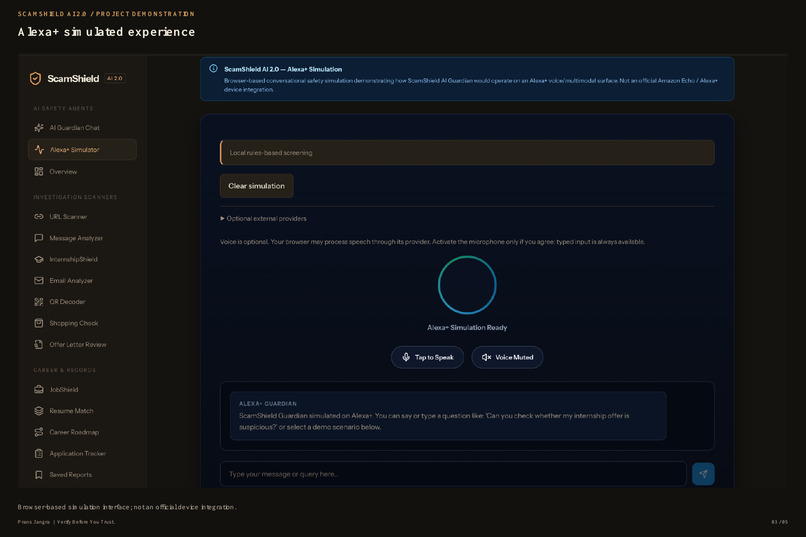806x537 pixels.
Task: Click the Message Analyzer chat bubble icon
Action: (x=39, y=238)
